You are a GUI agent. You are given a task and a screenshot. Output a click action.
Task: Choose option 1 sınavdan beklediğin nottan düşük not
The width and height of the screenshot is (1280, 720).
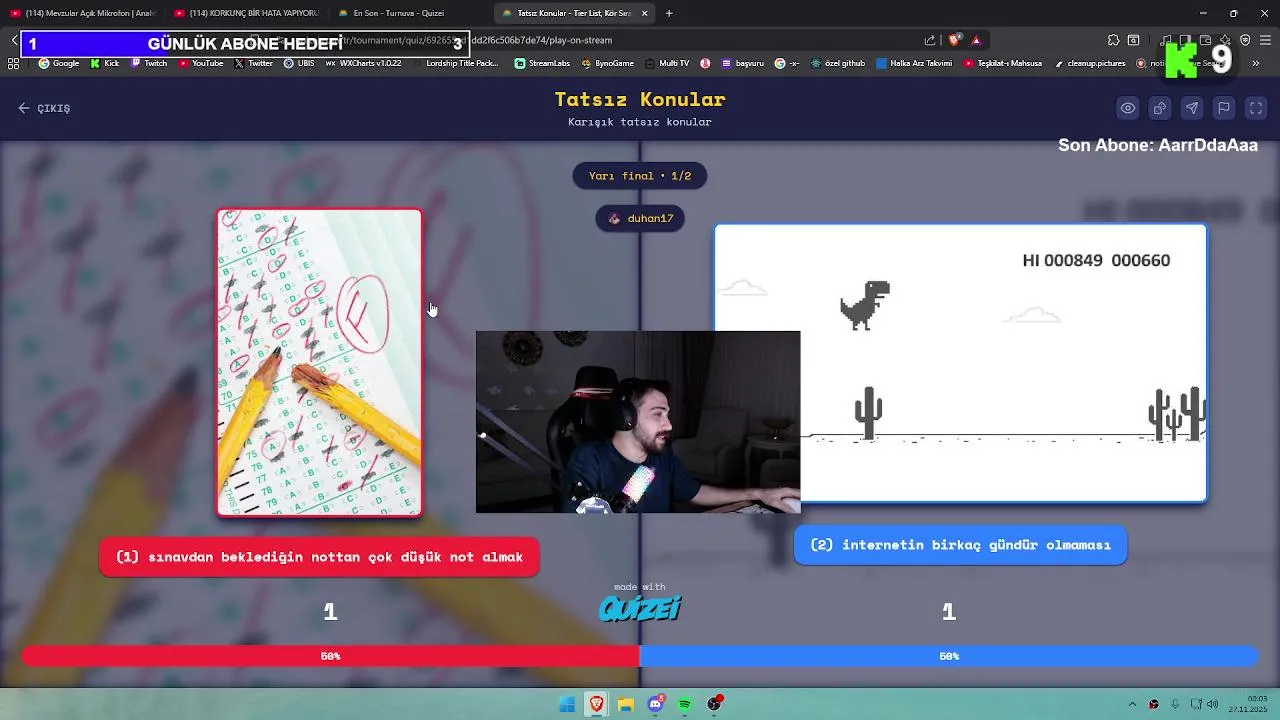(x=319, y=557)
